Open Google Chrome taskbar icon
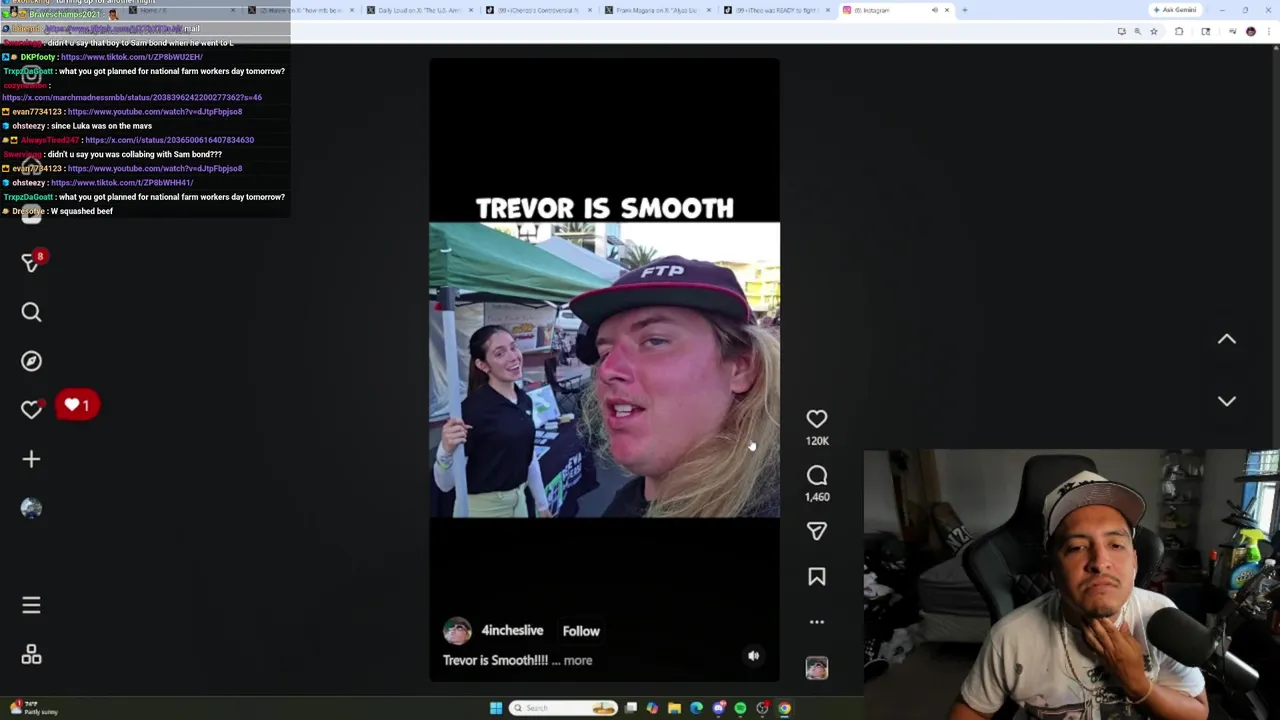Image resolution: width=1280 pixels, height=720 pixels. (784, 708)
